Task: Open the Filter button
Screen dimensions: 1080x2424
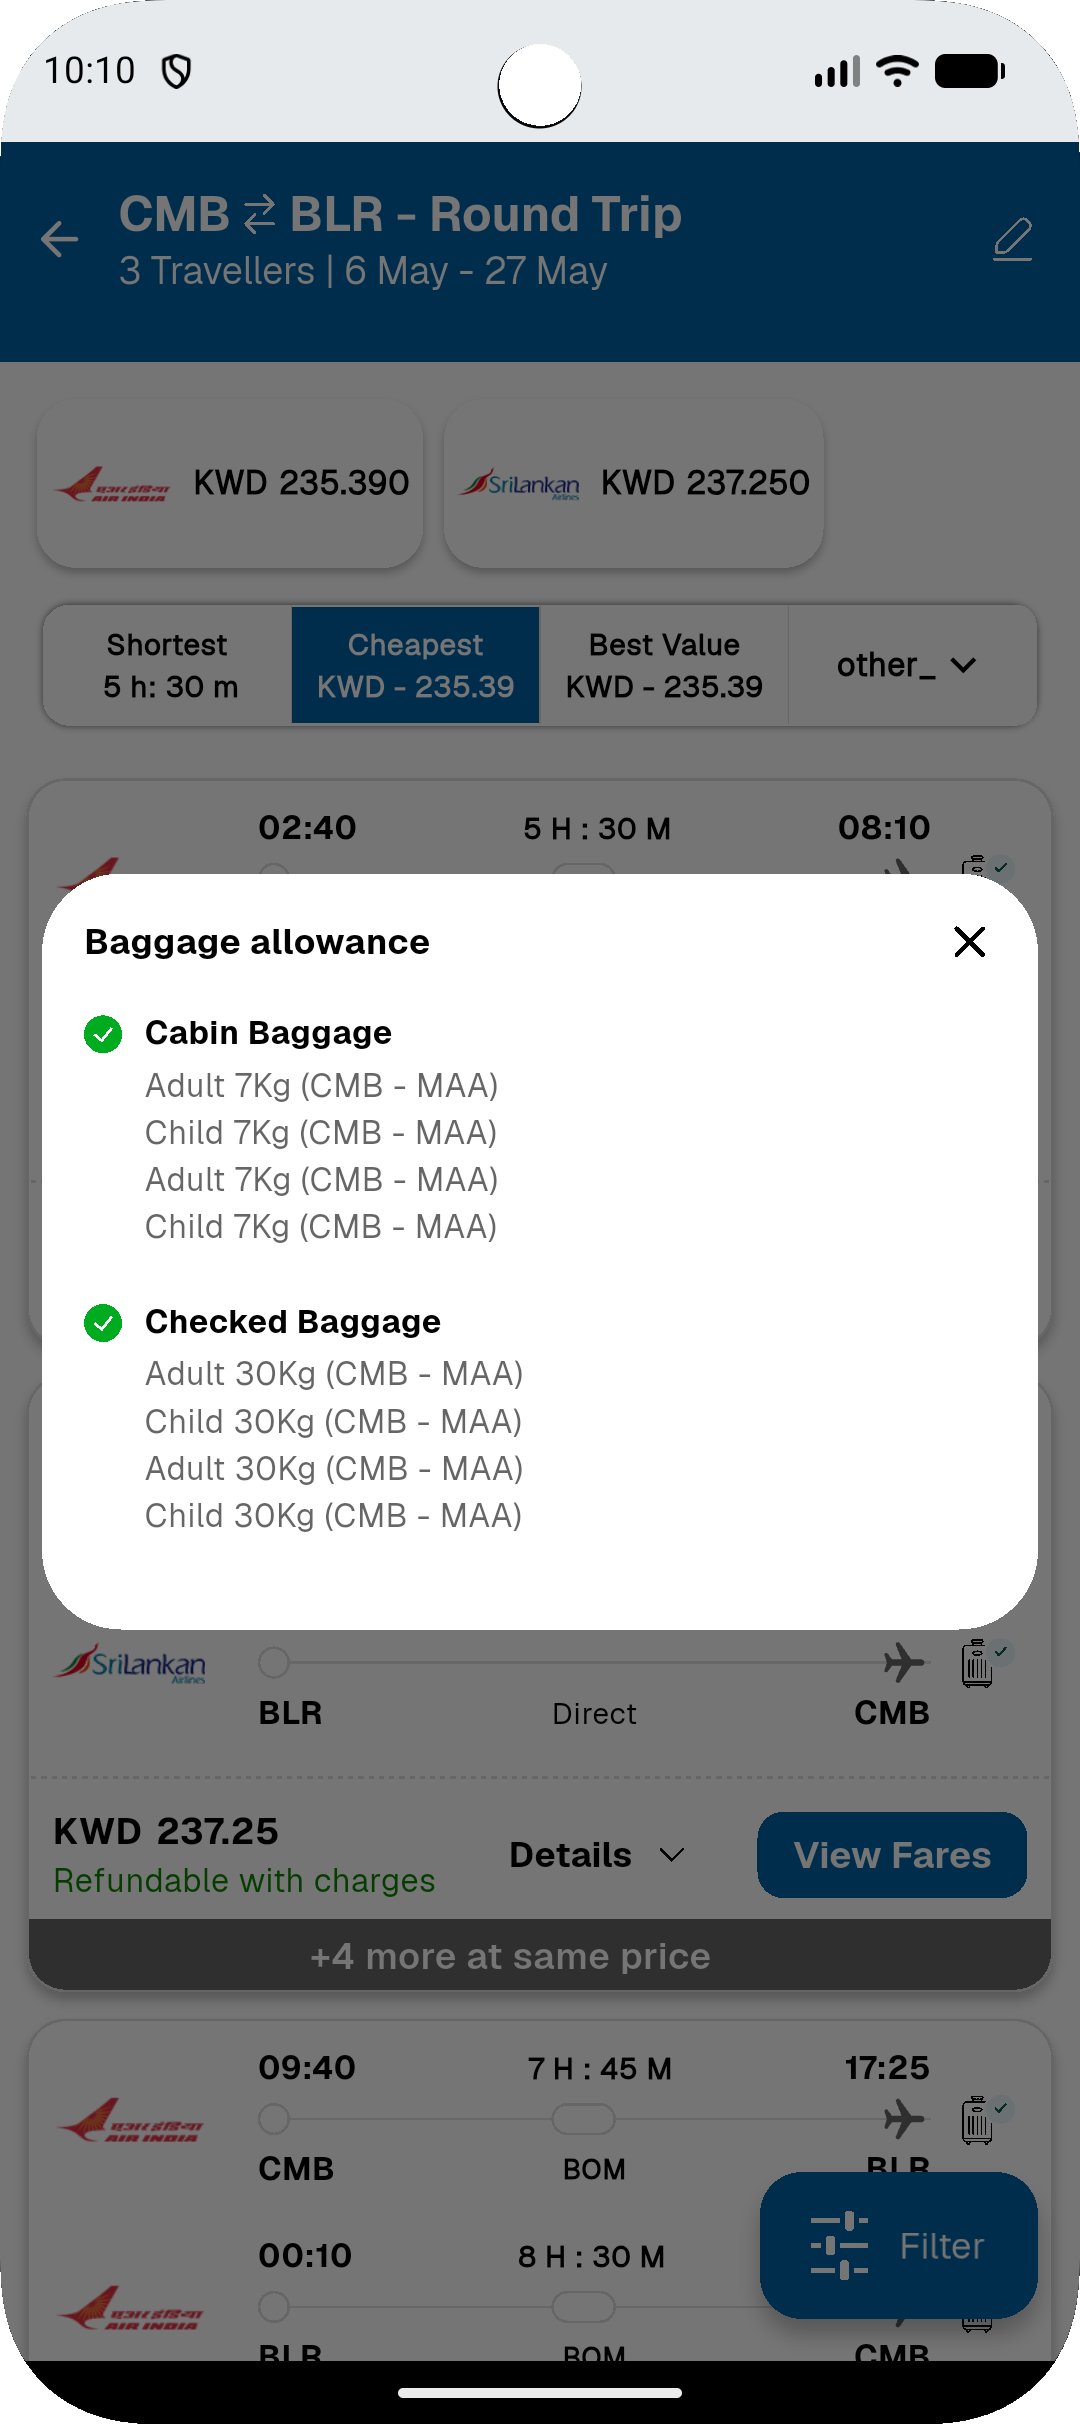Action: (x=898, y=2245)
